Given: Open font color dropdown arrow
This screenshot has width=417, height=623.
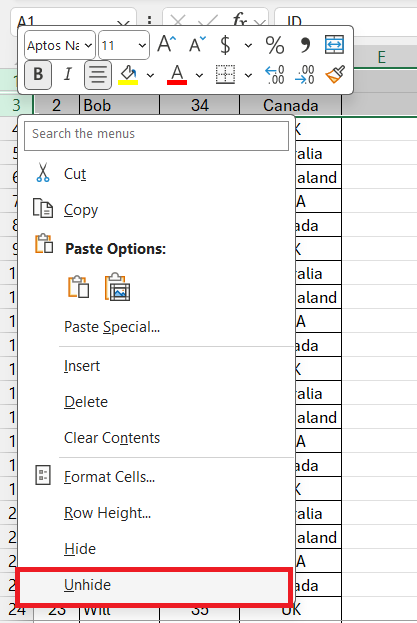Looking at the screenshot, I should (x=199, y=75).
